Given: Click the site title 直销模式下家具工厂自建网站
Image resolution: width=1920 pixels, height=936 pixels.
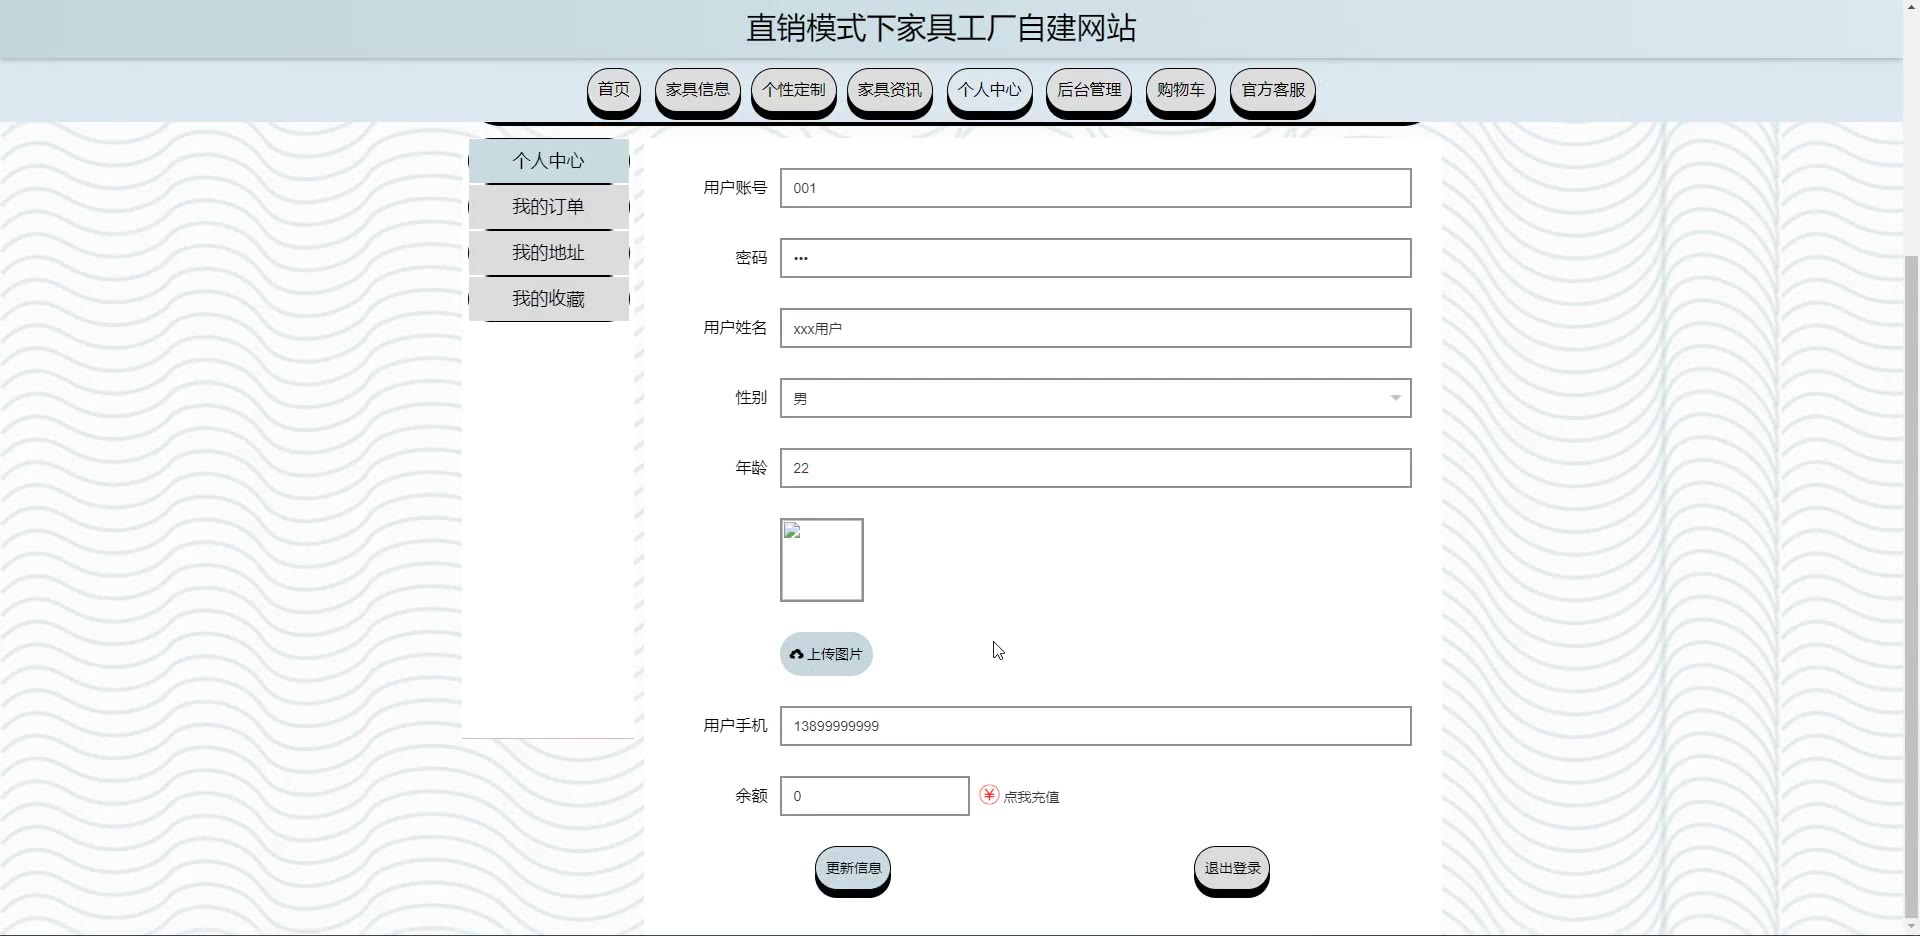Looking at the screenshot, I should [x=941, y=28].
